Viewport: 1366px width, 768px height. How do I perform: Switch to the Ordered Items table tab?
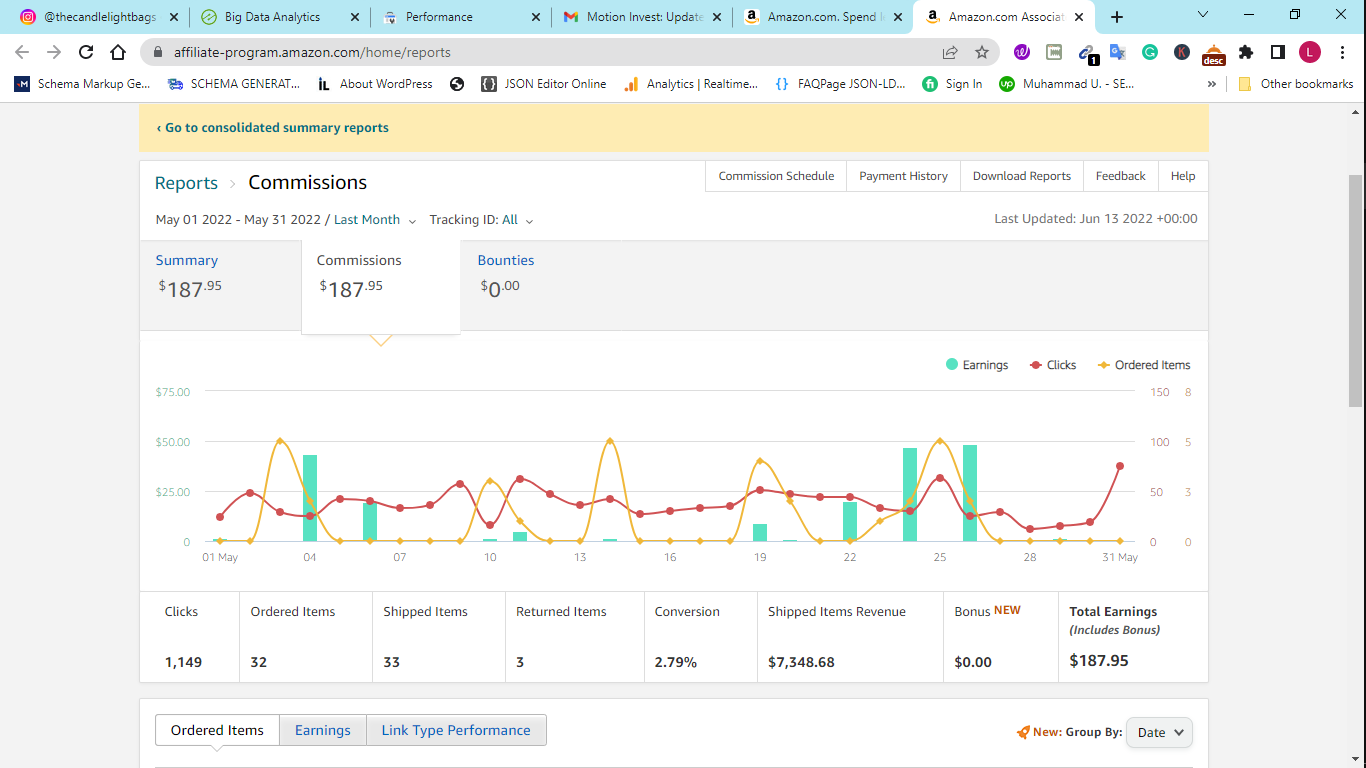(x=217, y=730)
